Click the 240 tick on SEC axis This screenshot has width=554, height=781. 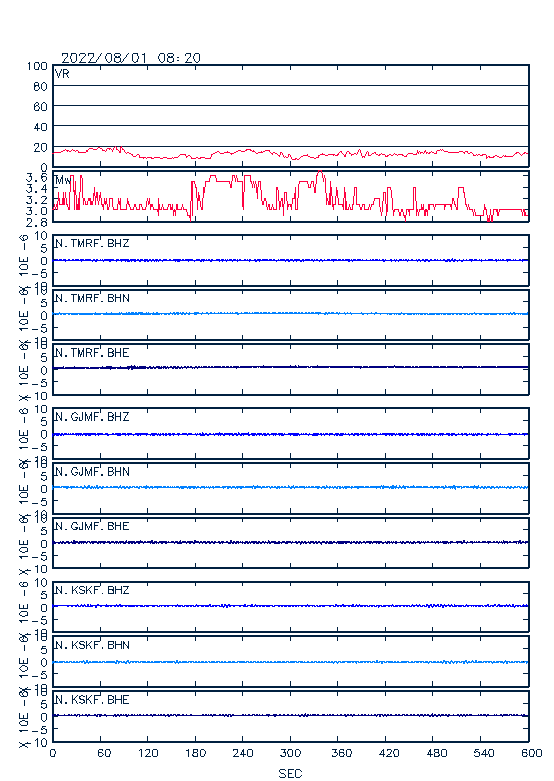click(x=243, y=753)
